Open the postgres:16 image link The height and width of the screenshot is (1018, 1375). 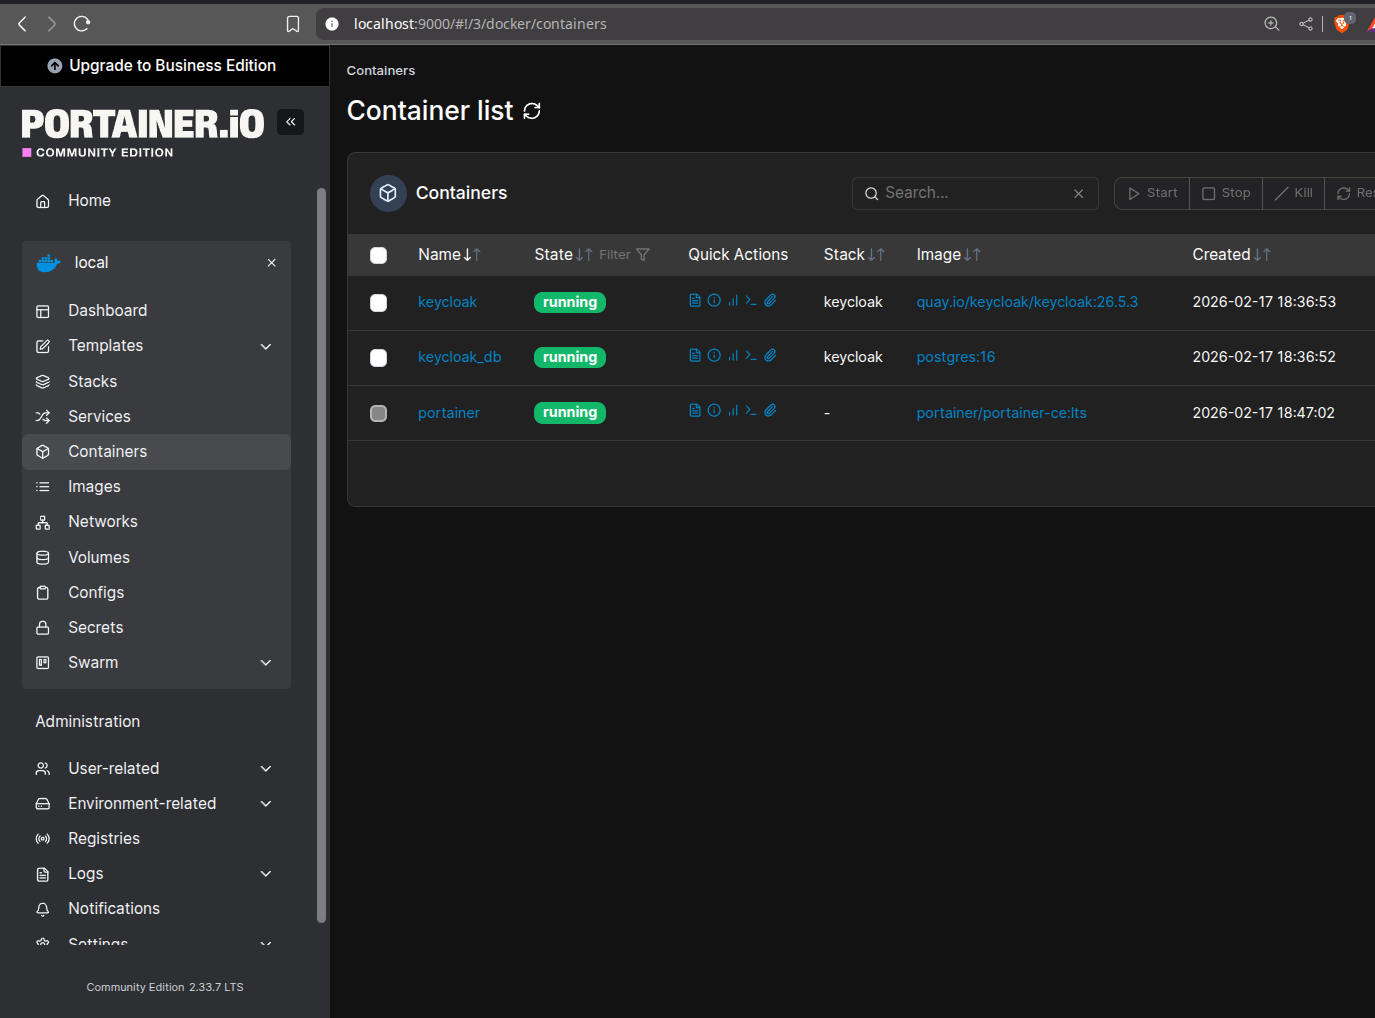[955, 357]
